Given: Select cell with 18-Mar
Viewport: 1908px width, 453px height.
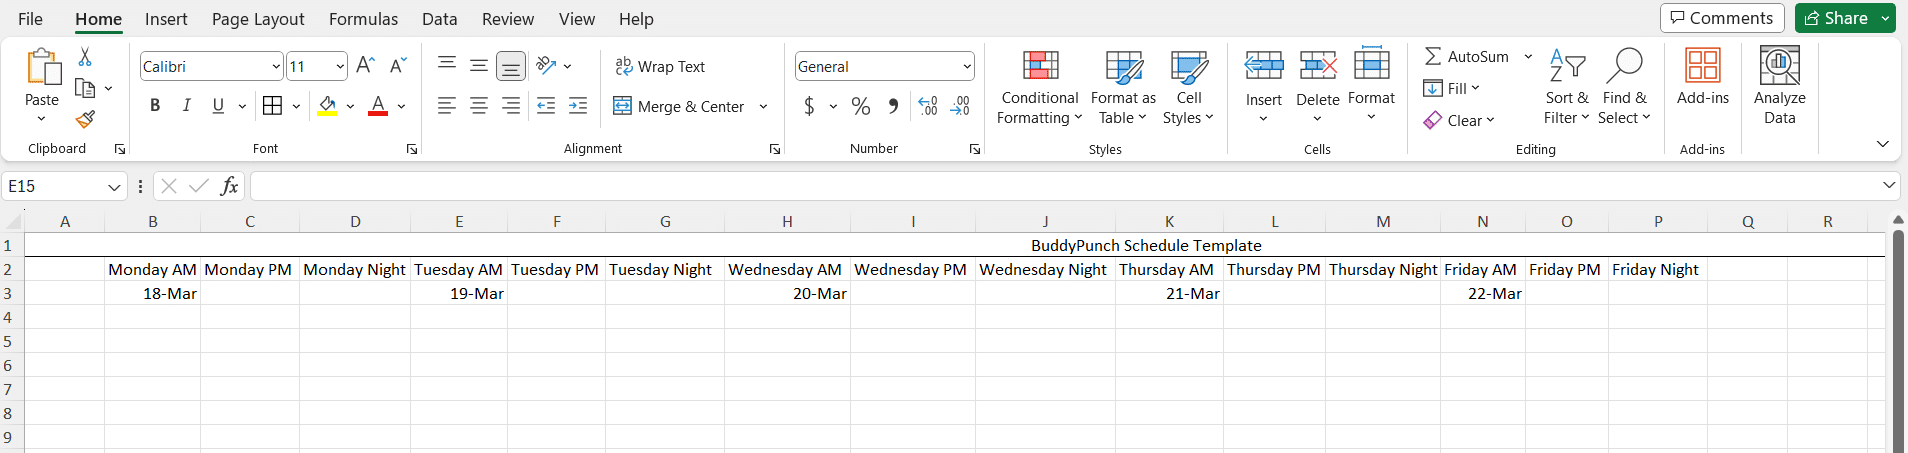Looking at the screenshot, I should pos(153,293).
